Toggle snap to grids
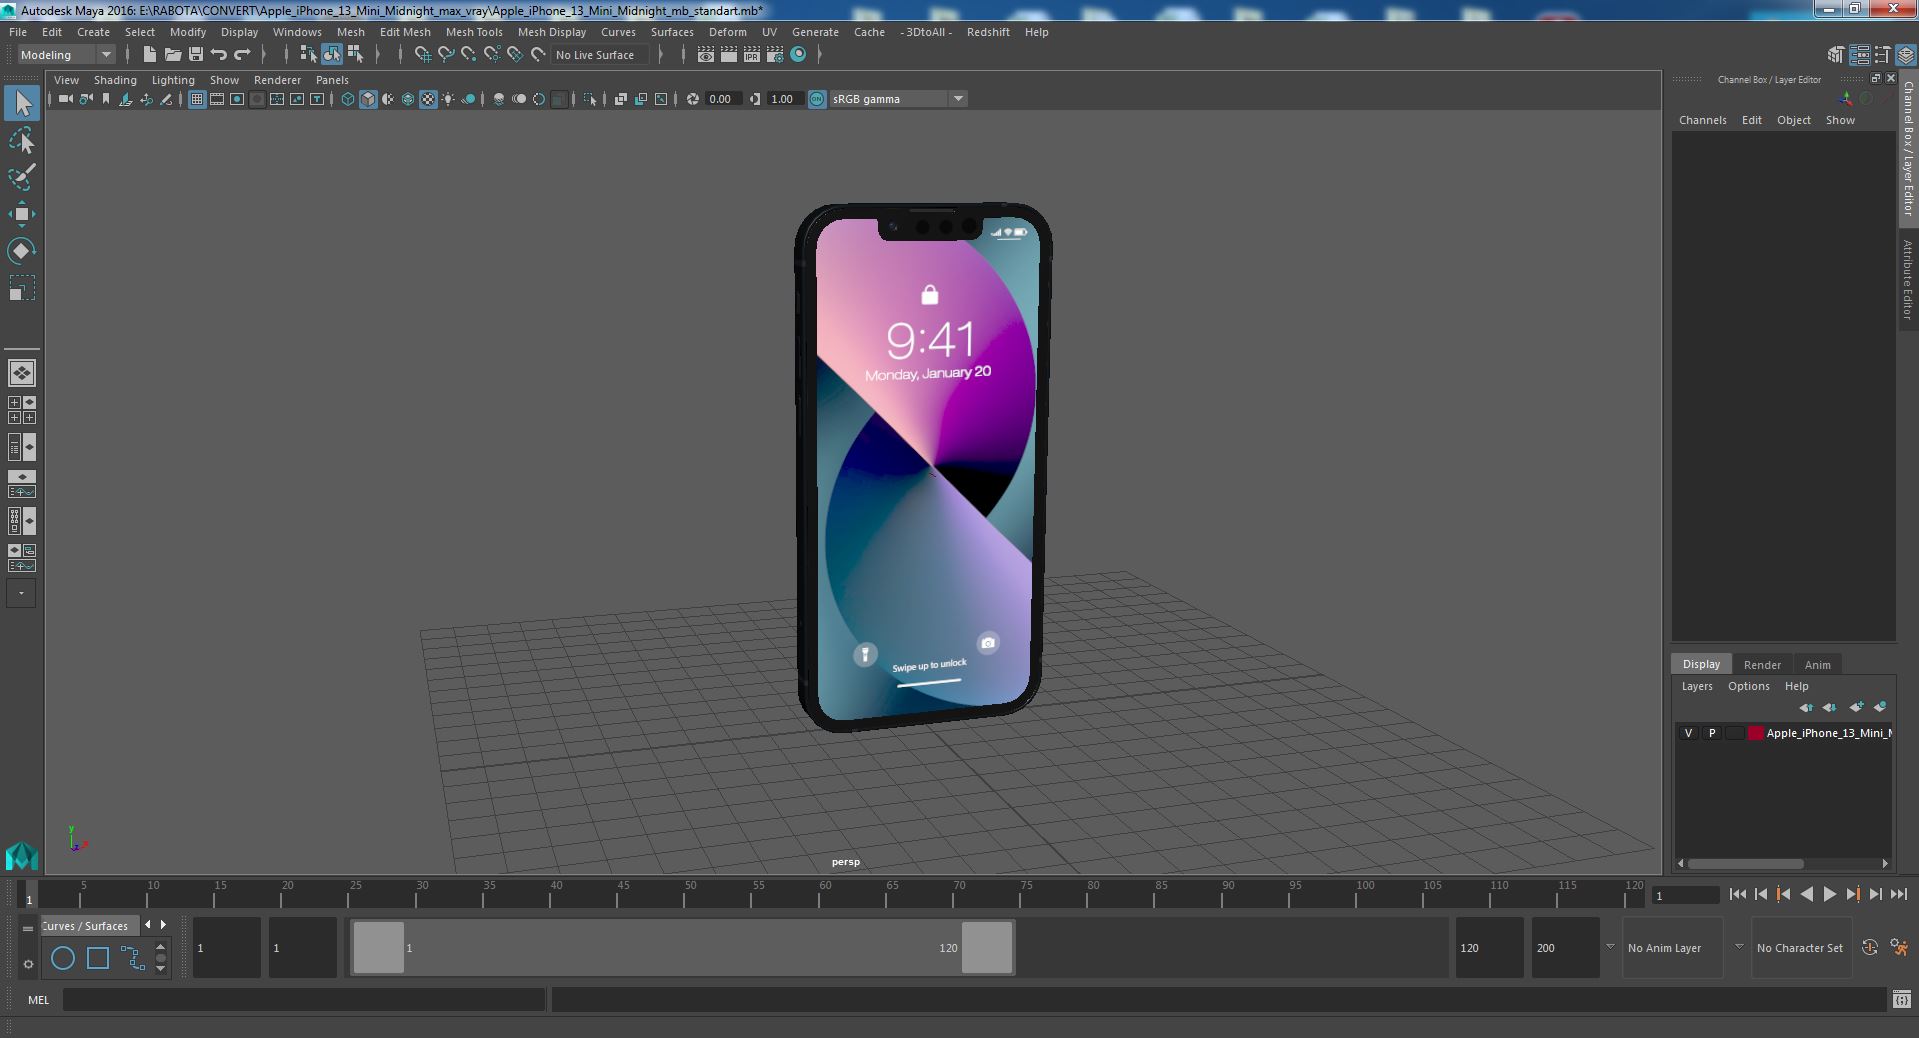 tap(423, 55)
